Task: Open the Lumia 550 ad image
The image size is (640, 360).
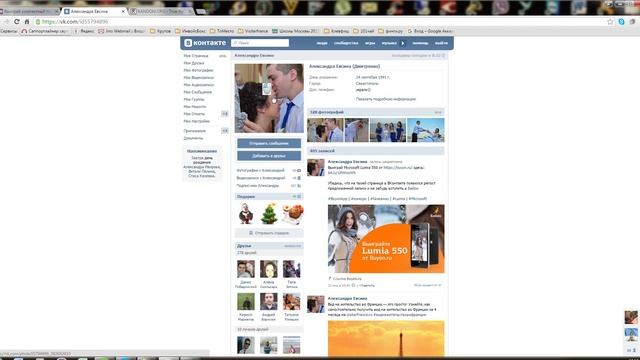Action: coord(386,239)
